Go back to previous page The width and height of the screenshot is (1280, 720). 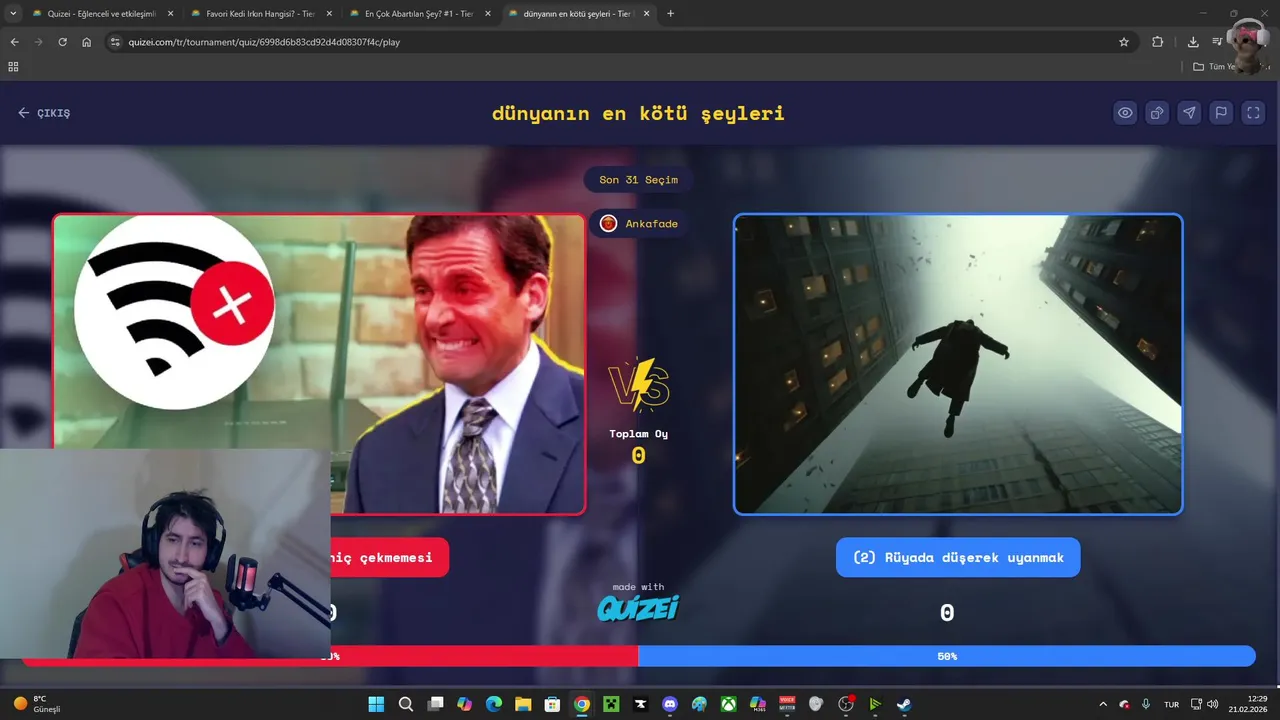pos(14,42)
